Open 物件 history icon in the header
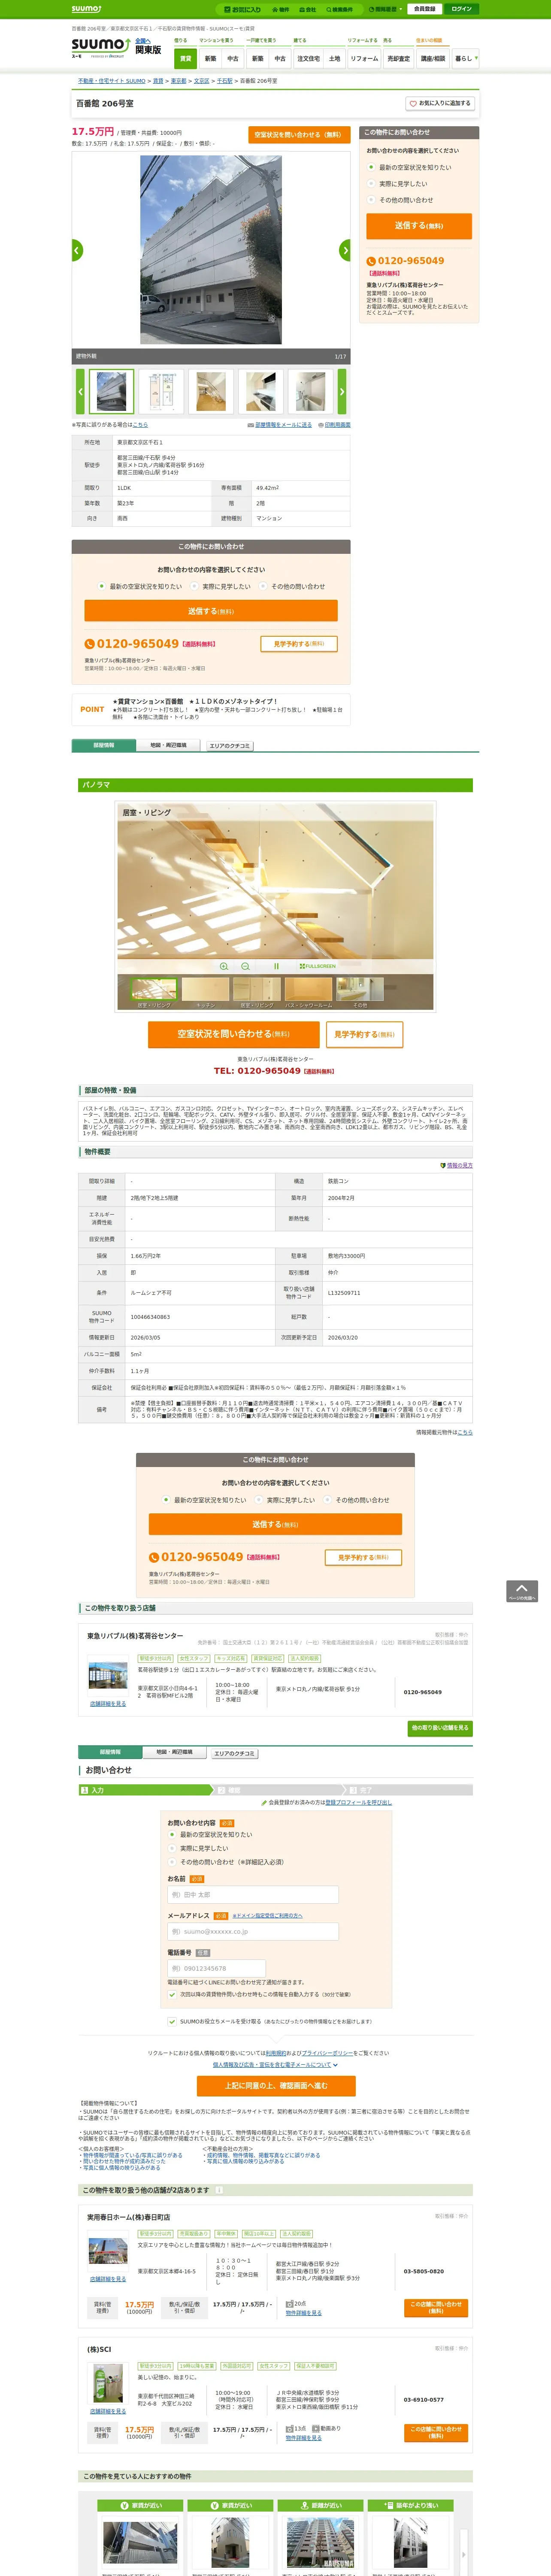The width and height of the screenshot is (551, 2576). [x=281, y=9]
